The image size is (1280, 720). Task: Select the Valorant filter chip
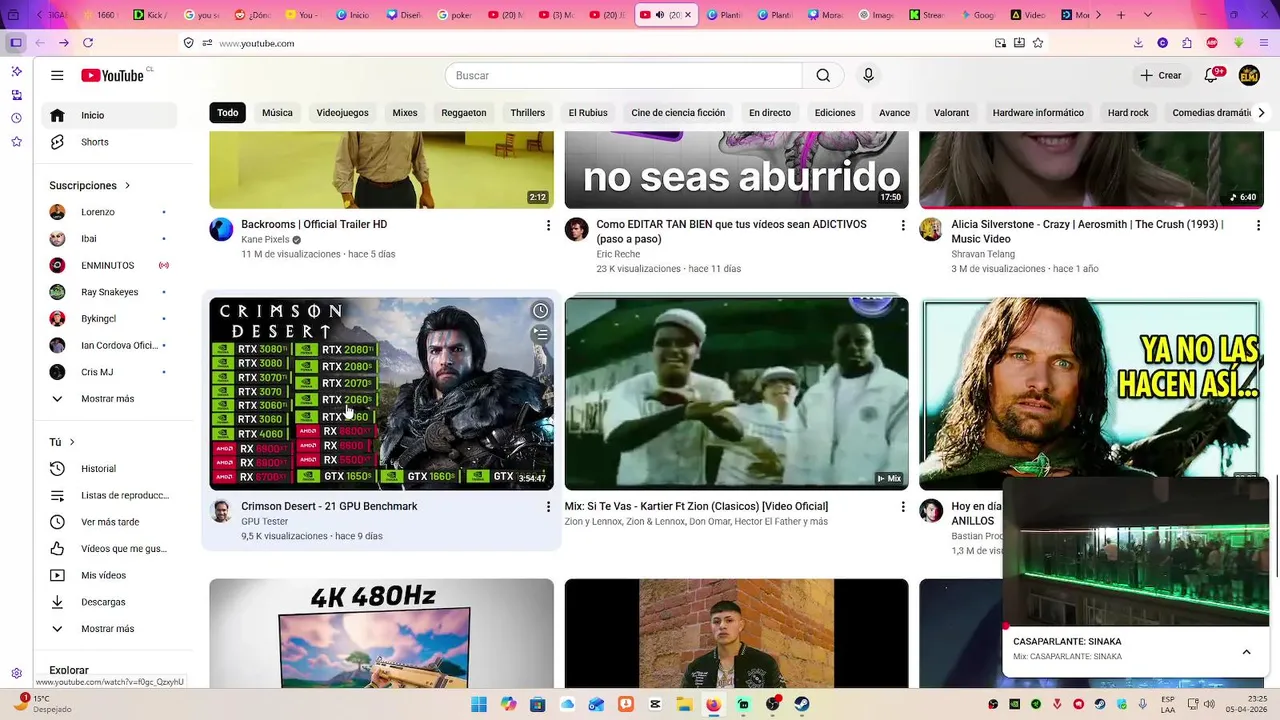951,113
